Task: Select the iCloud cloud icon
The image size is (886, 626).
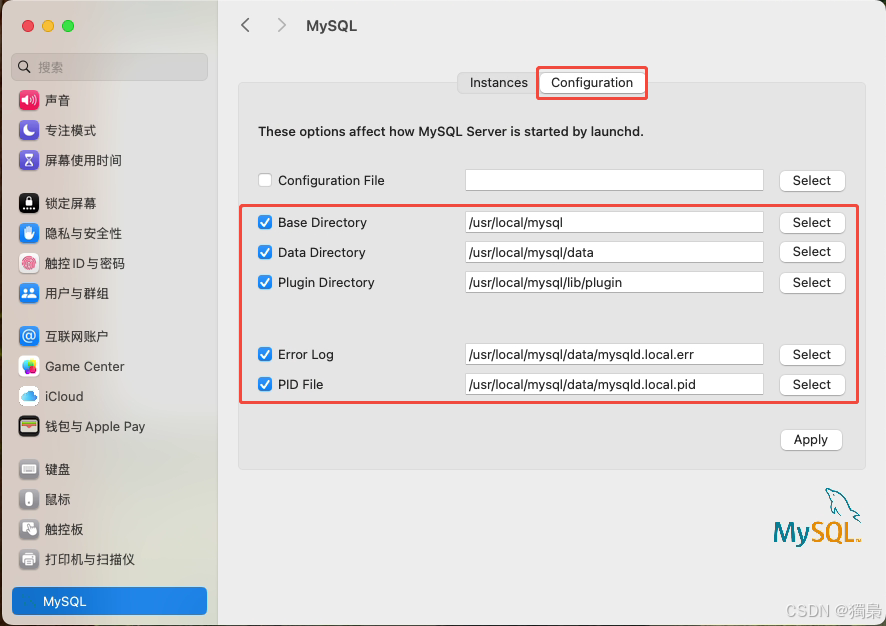Action: 29,396
